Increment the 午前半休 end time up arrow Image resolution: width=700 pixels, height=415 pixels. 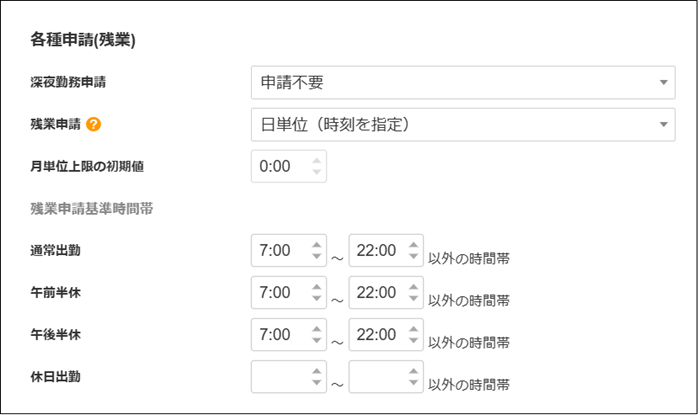[x=413, y=287]
